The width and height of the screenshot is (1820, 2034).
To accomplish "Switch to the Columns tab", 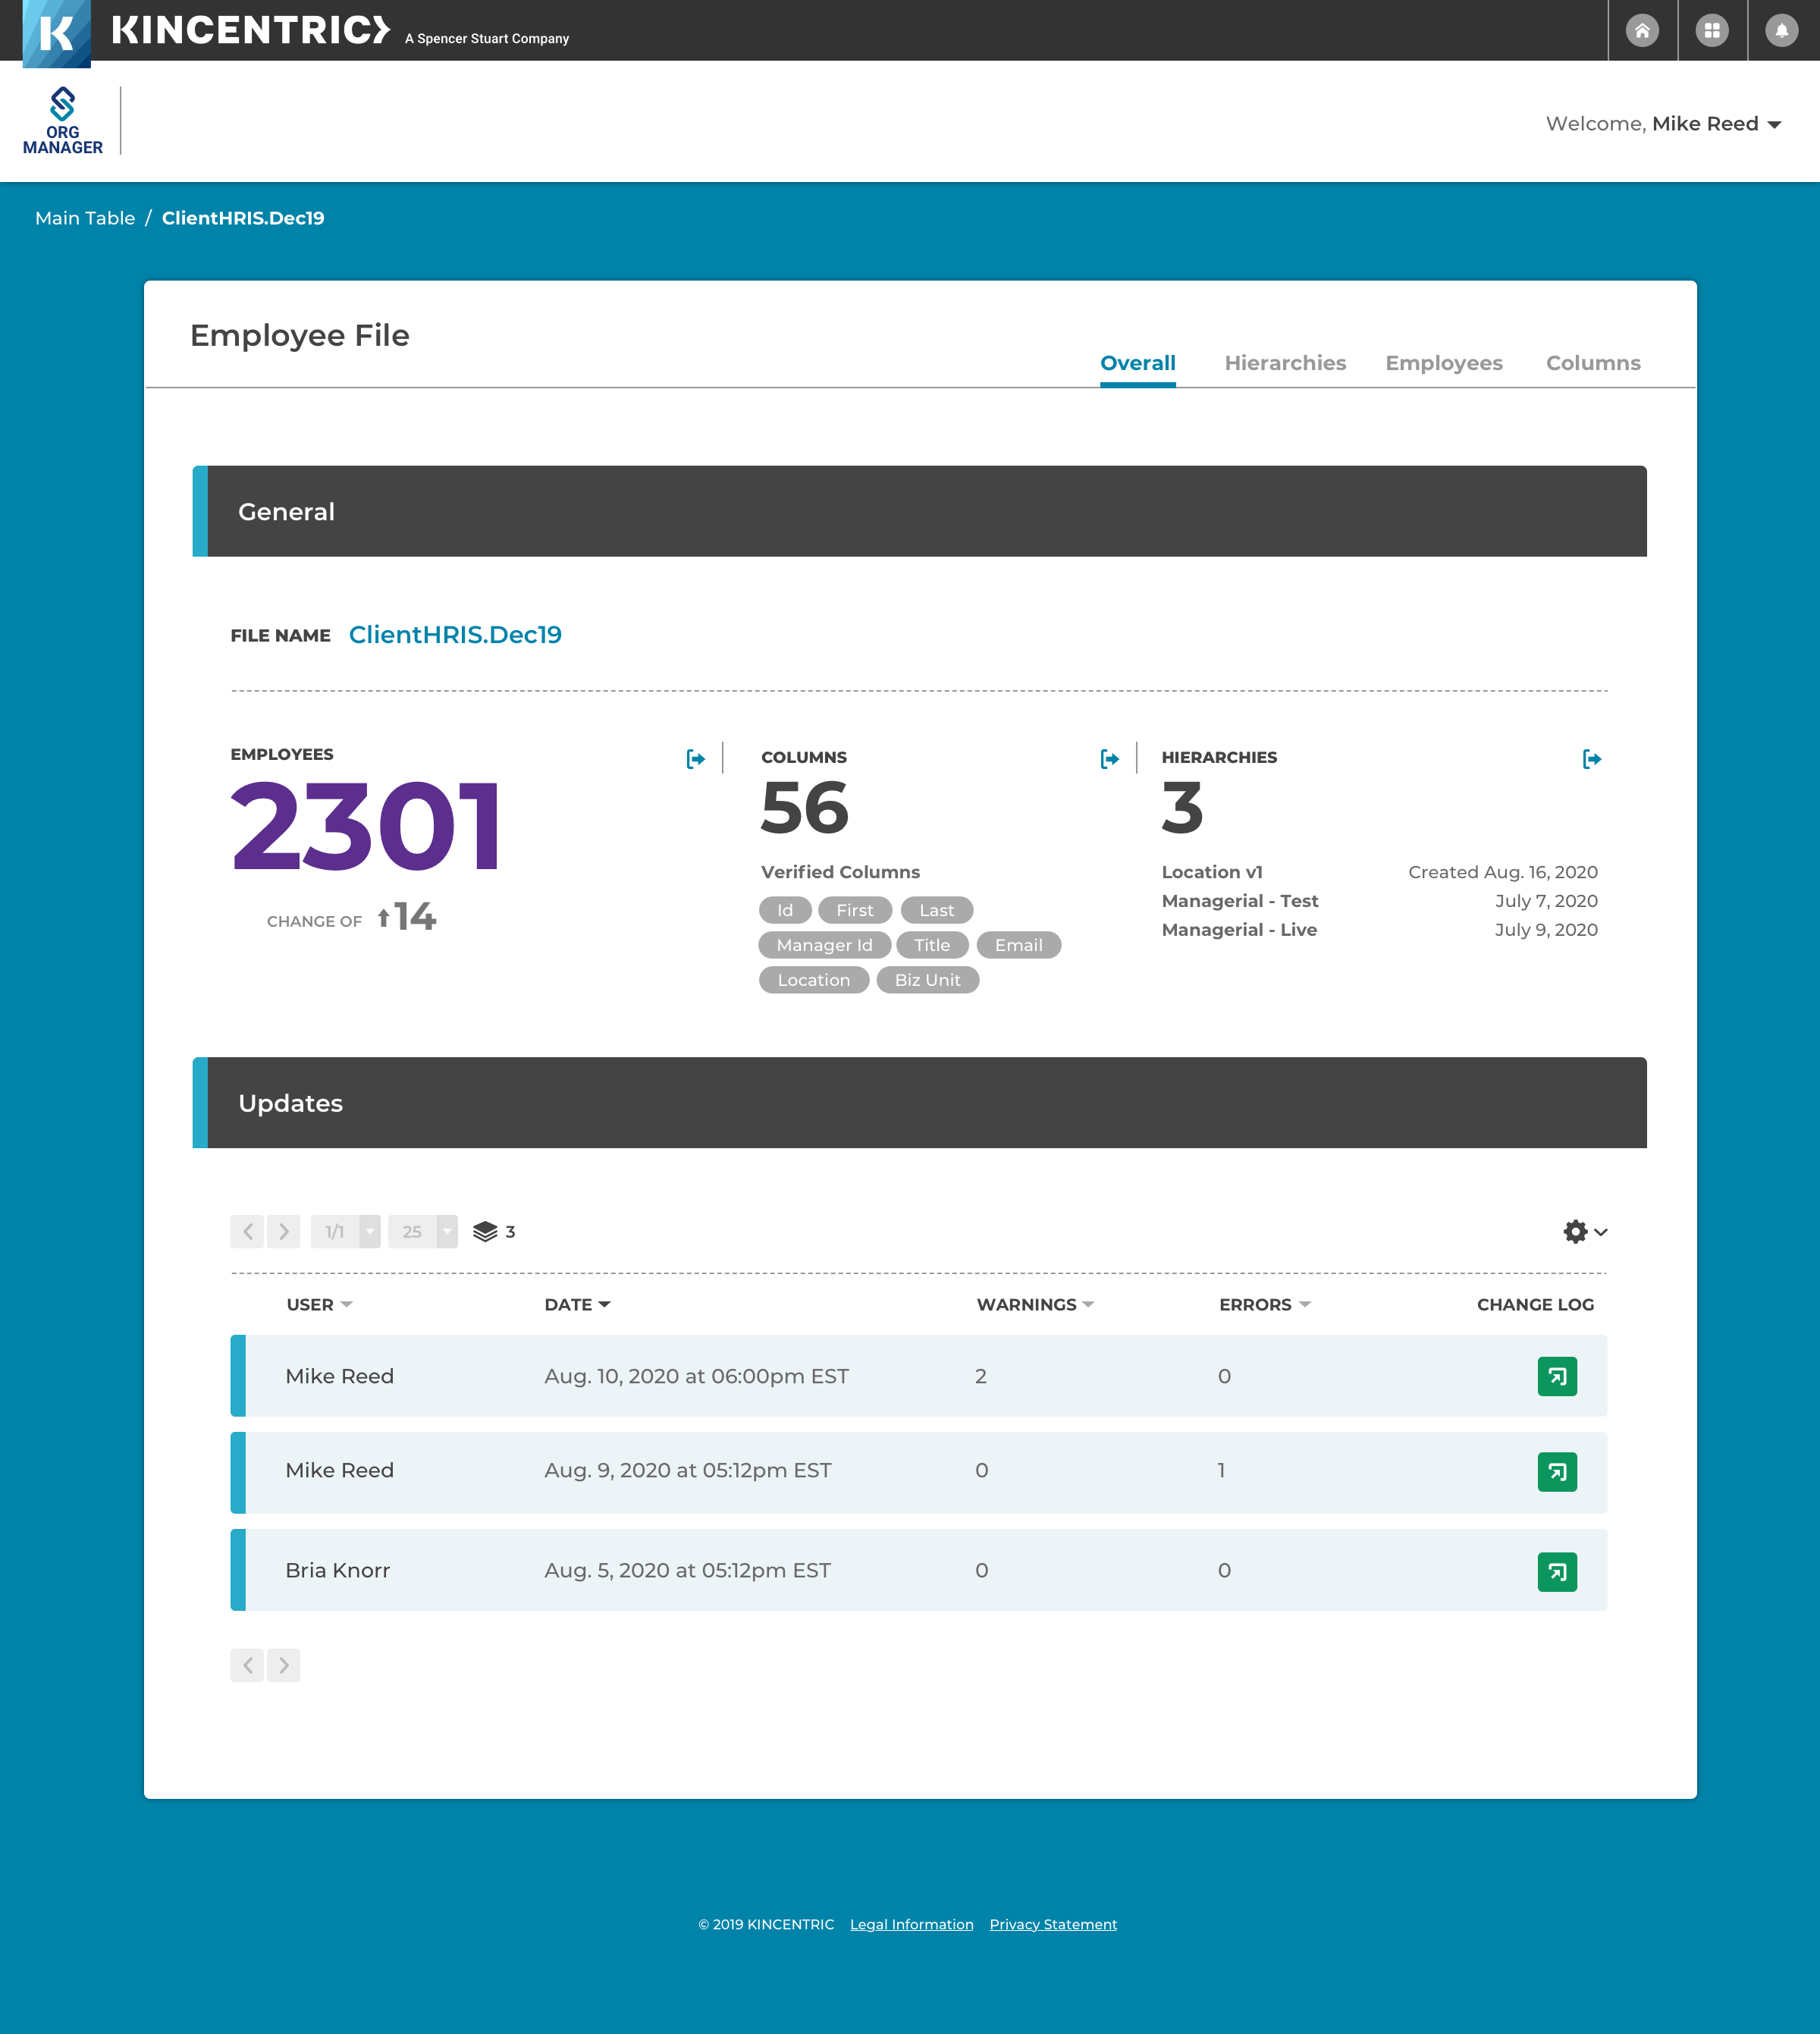I will coord(1592,363).
